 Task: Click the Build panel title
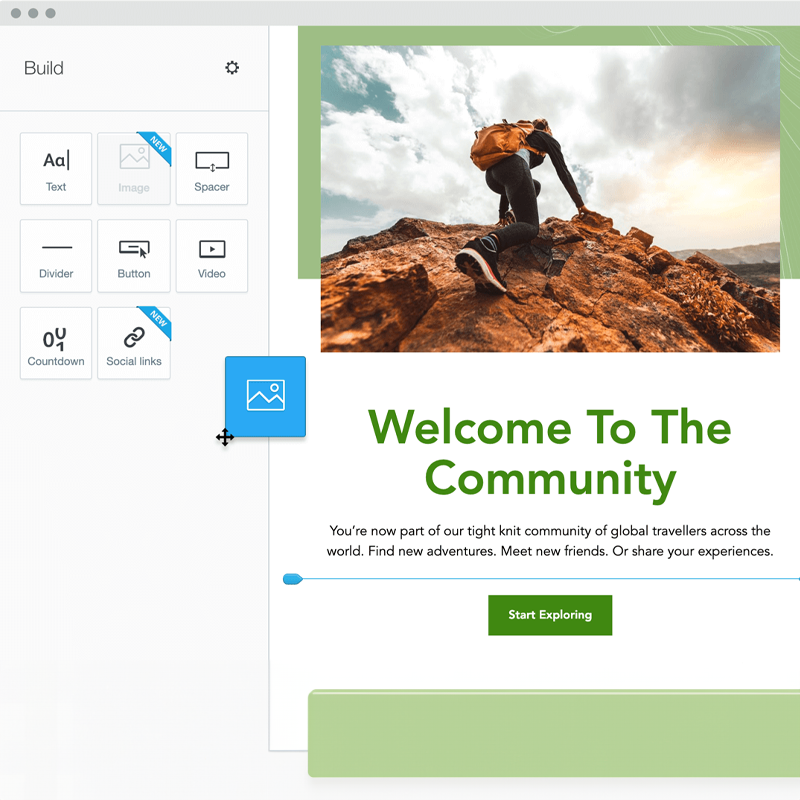pos(44,68)
